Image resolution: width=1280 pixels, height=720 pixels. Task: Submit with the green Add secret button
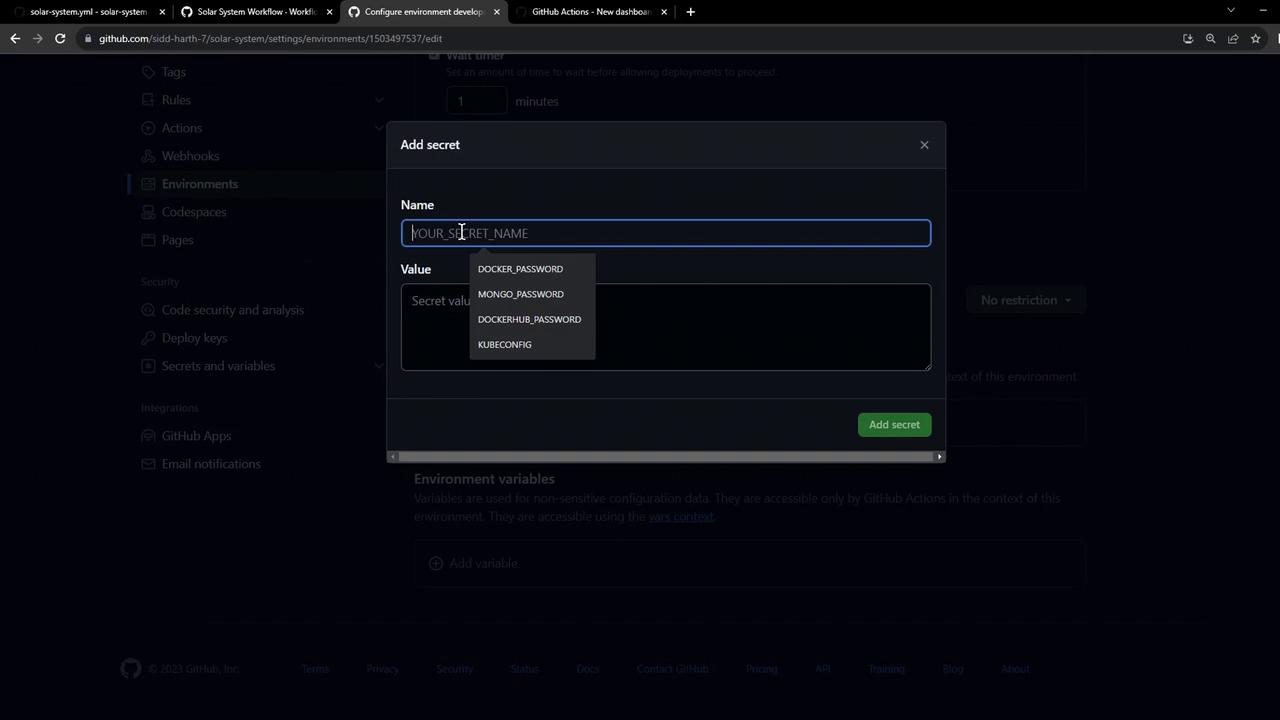tap(894, 425)
